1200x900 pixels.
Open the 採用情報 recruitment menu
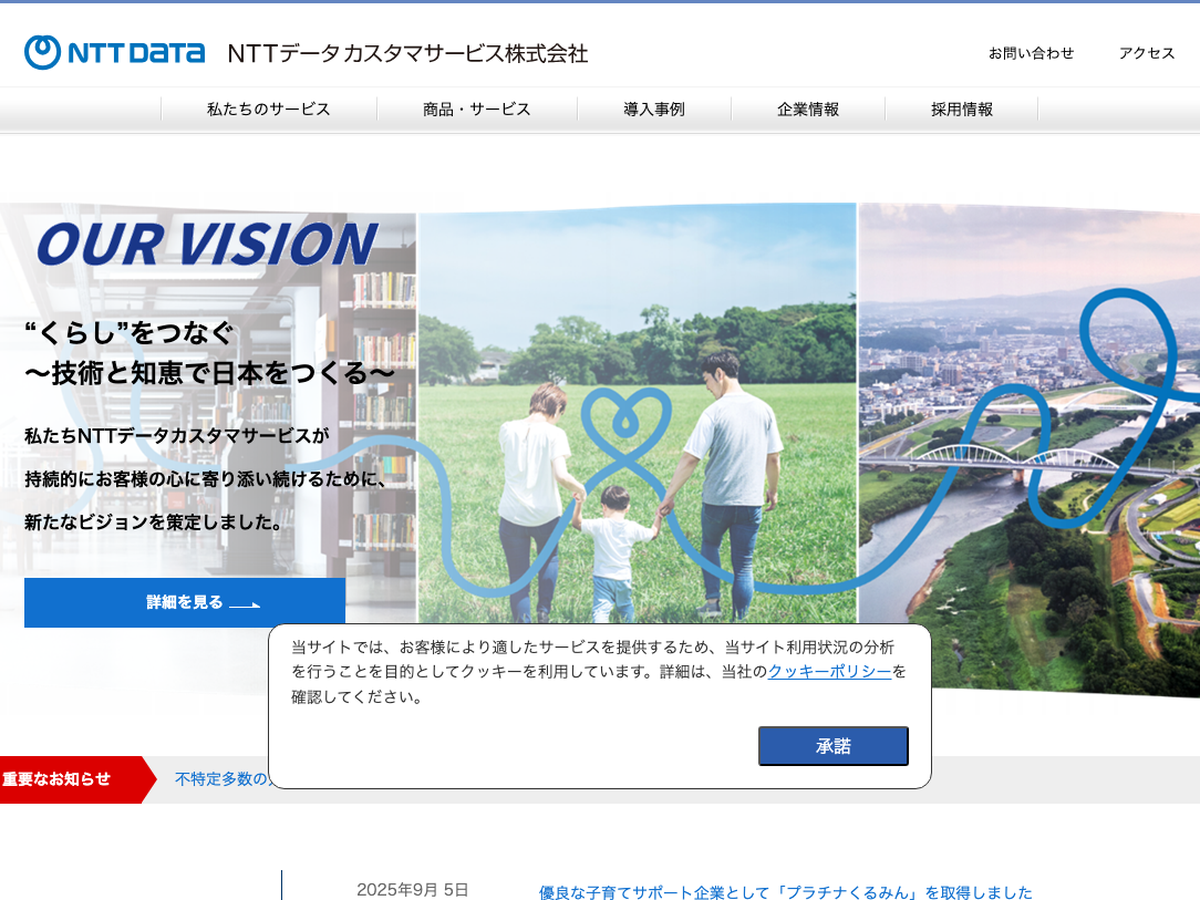pos(962,110)
